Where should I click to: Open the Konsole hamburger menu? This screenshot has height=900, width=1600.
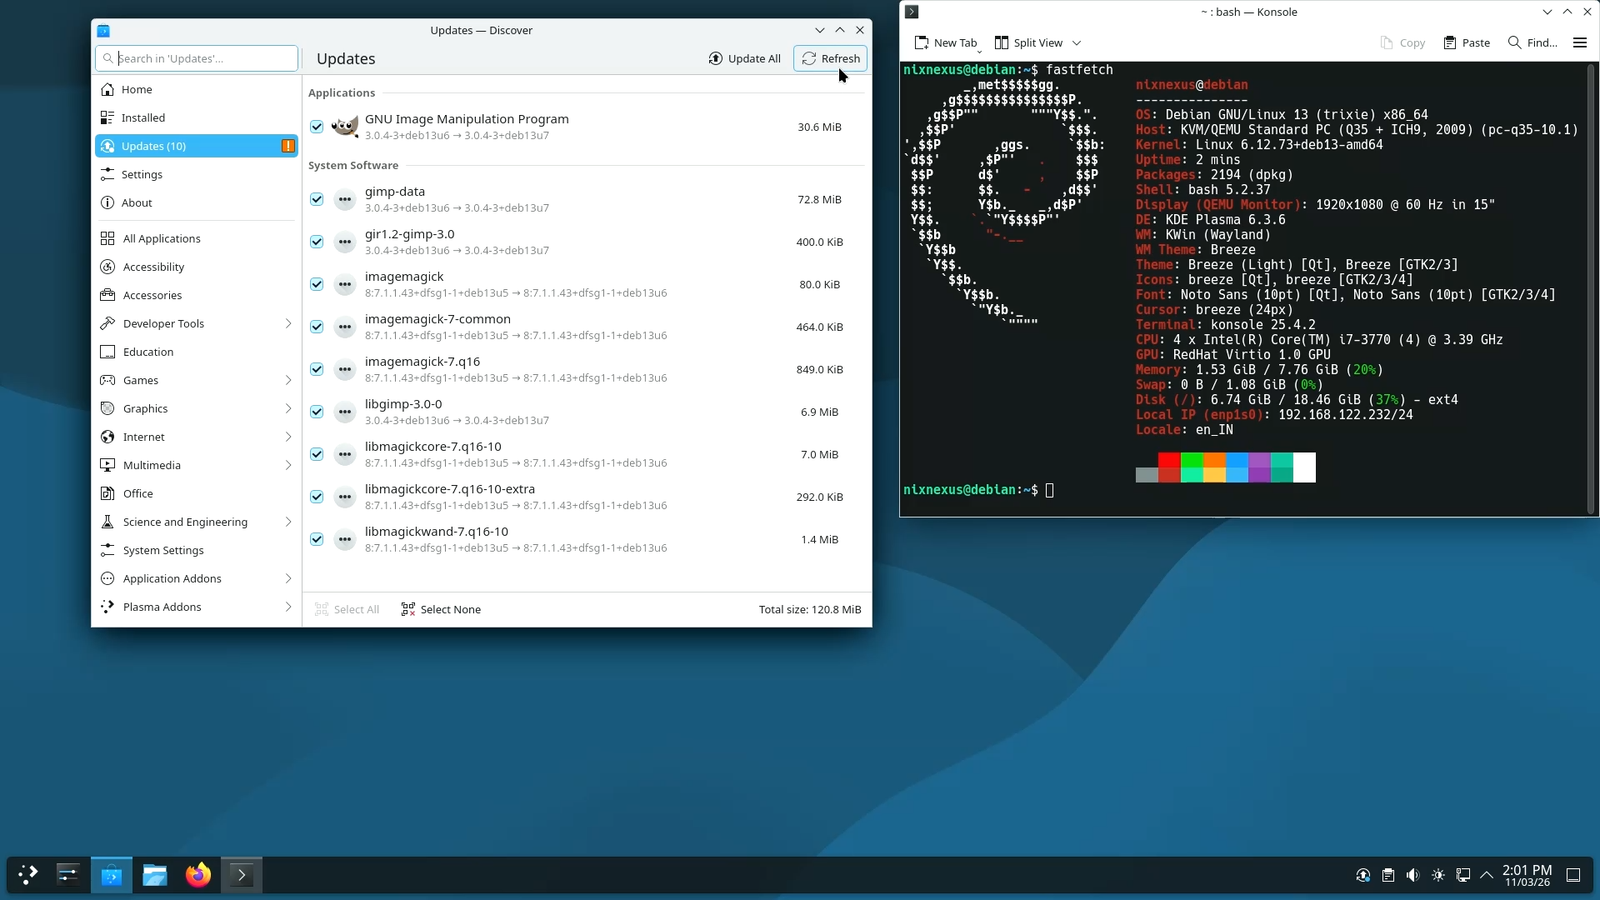[1580, 42]
